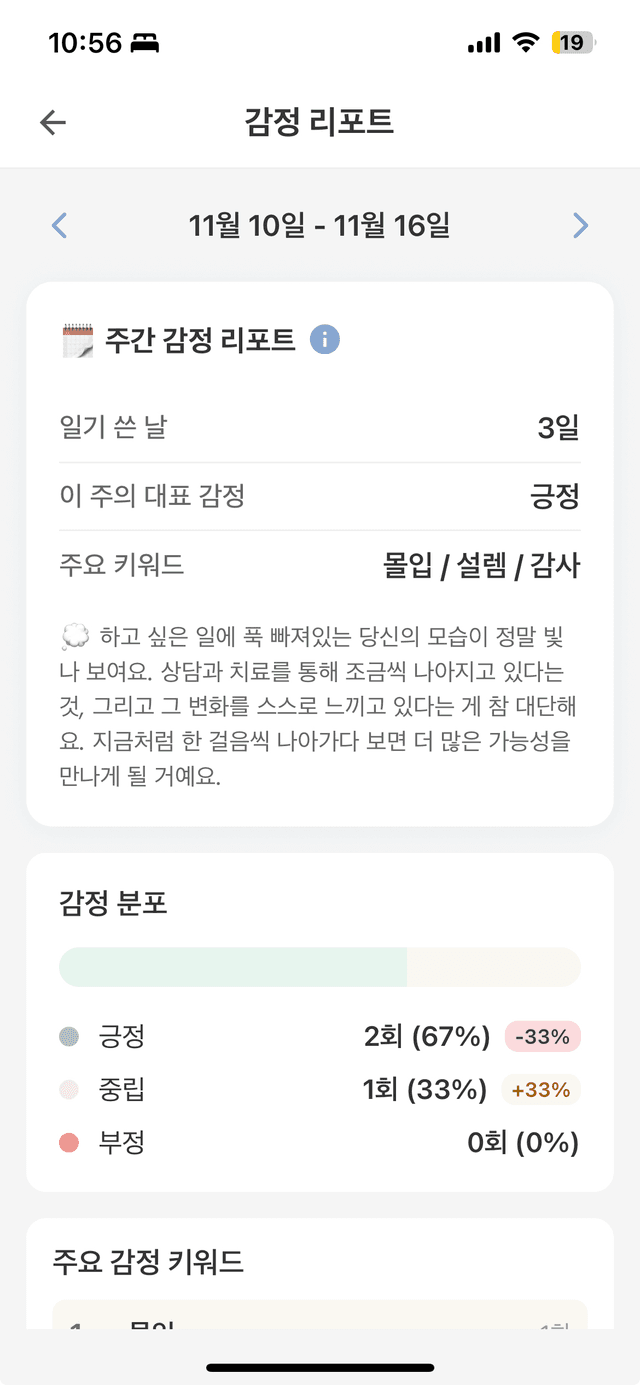Image resolution: width=640 pixels, height=1385 pixels.
Task: Open the info tooltip next to 주간 감정 리포트
Action: pyautogui.click(x=323, y=339)
